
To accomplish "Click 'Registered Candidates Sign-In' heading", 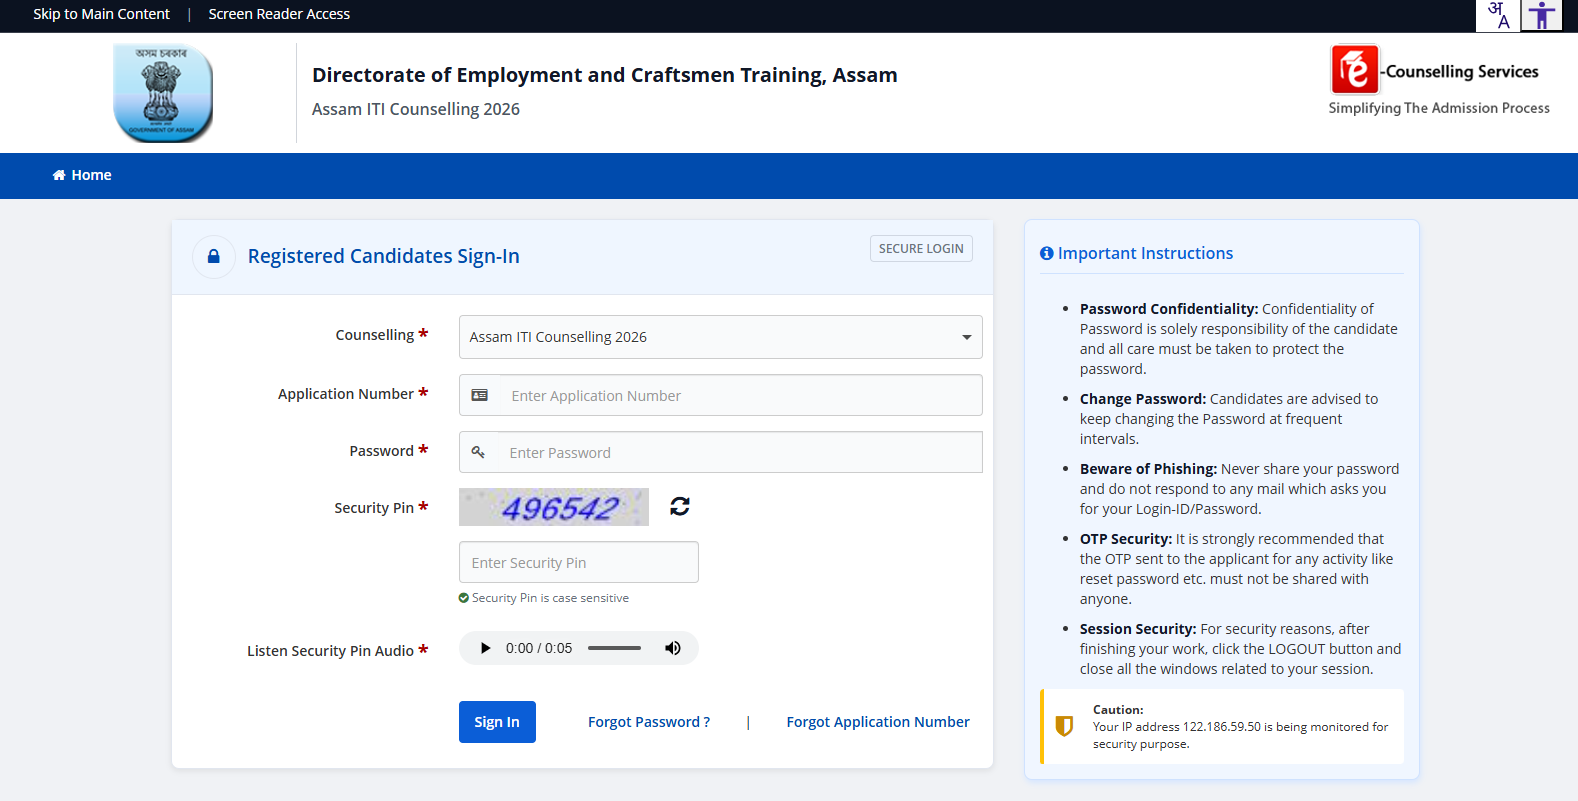I will pyautogui.click(x=384, y=257).
